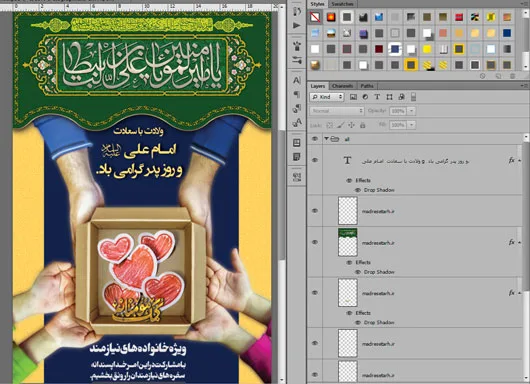530x384 pixels.
Task: Click Styles panel scroll down arrow
Action: pos(526,67)
